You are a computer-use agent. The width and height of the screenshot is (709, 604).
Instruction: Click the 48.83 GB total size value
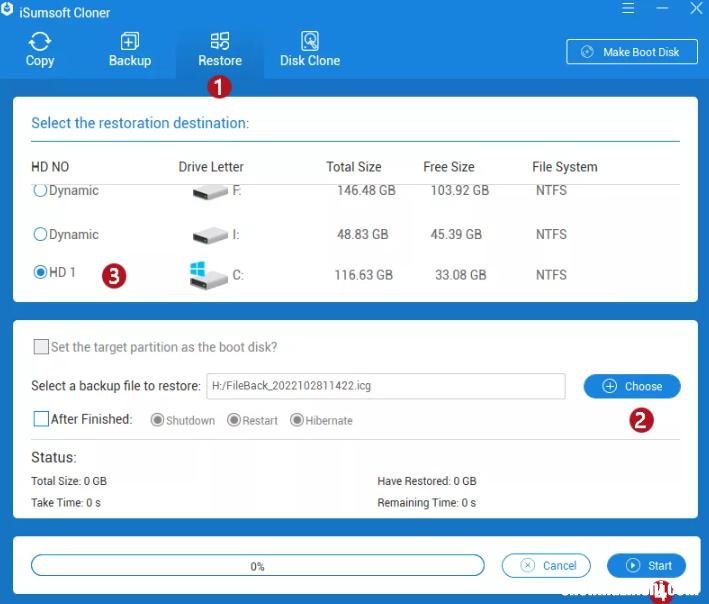363,234
